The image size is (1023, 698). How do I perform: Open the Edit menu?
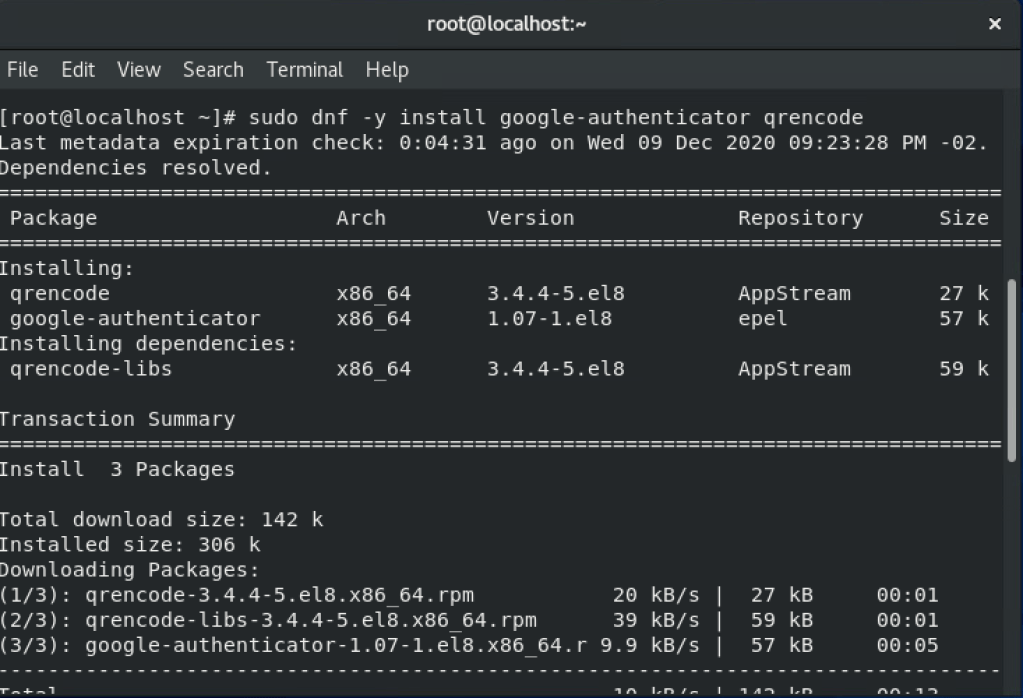click(78, 70)
